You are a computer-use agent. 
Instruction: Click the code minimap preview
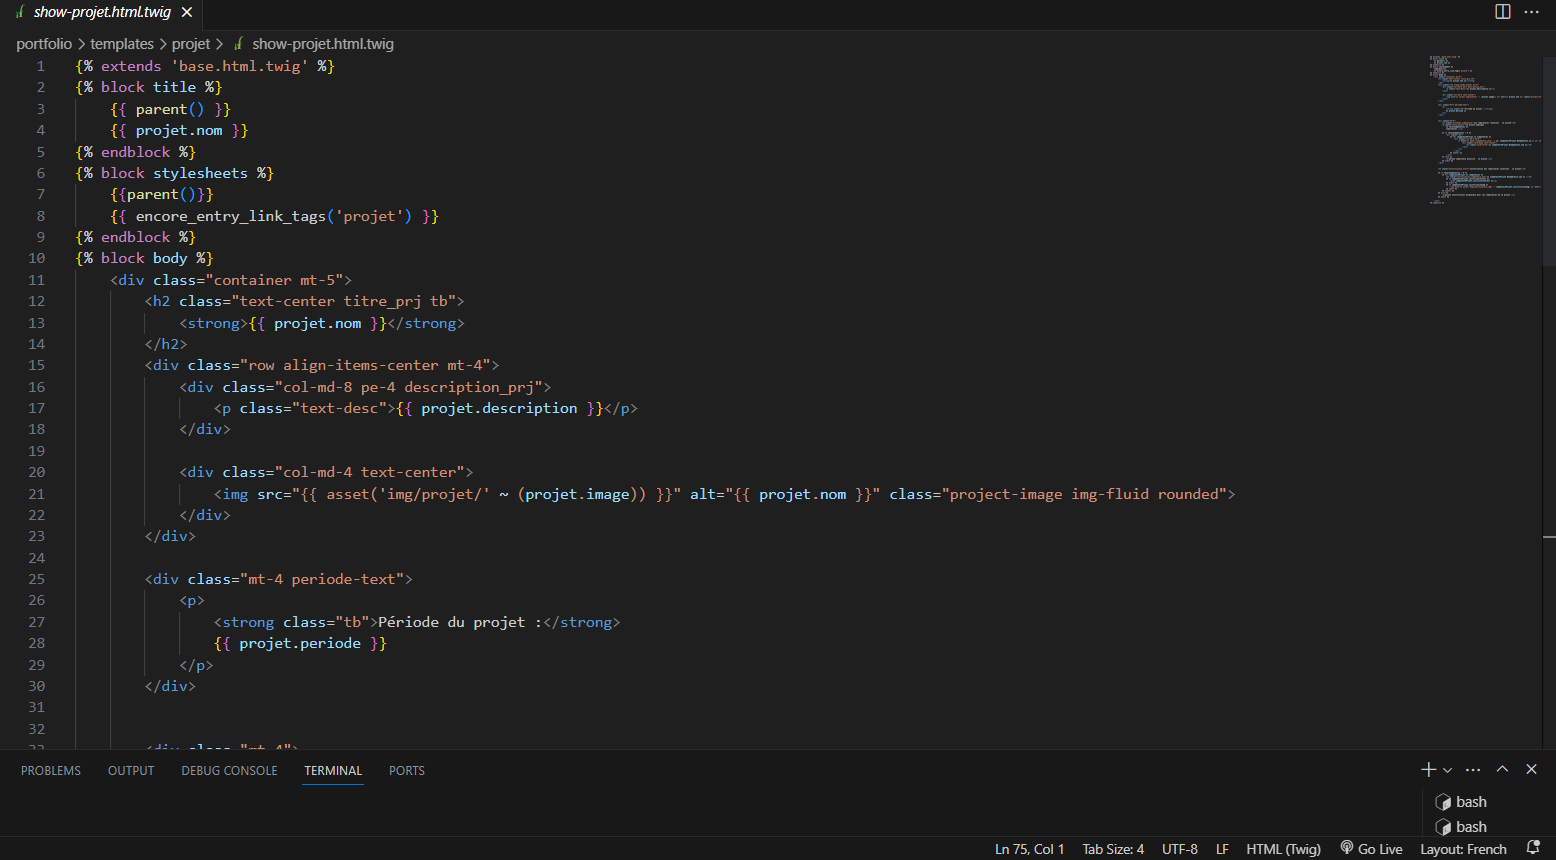click(1484, 130)
